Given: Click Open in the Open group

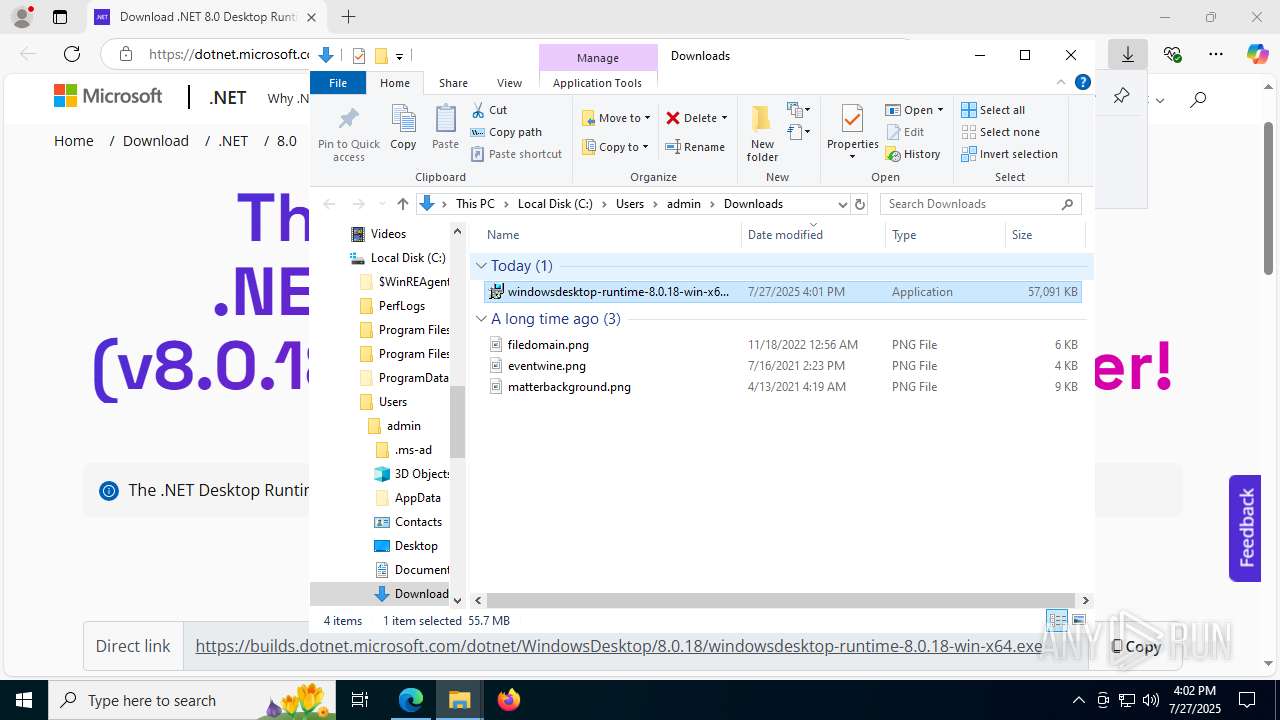Looking at the screenshot, I should click(x=914, y=110).
